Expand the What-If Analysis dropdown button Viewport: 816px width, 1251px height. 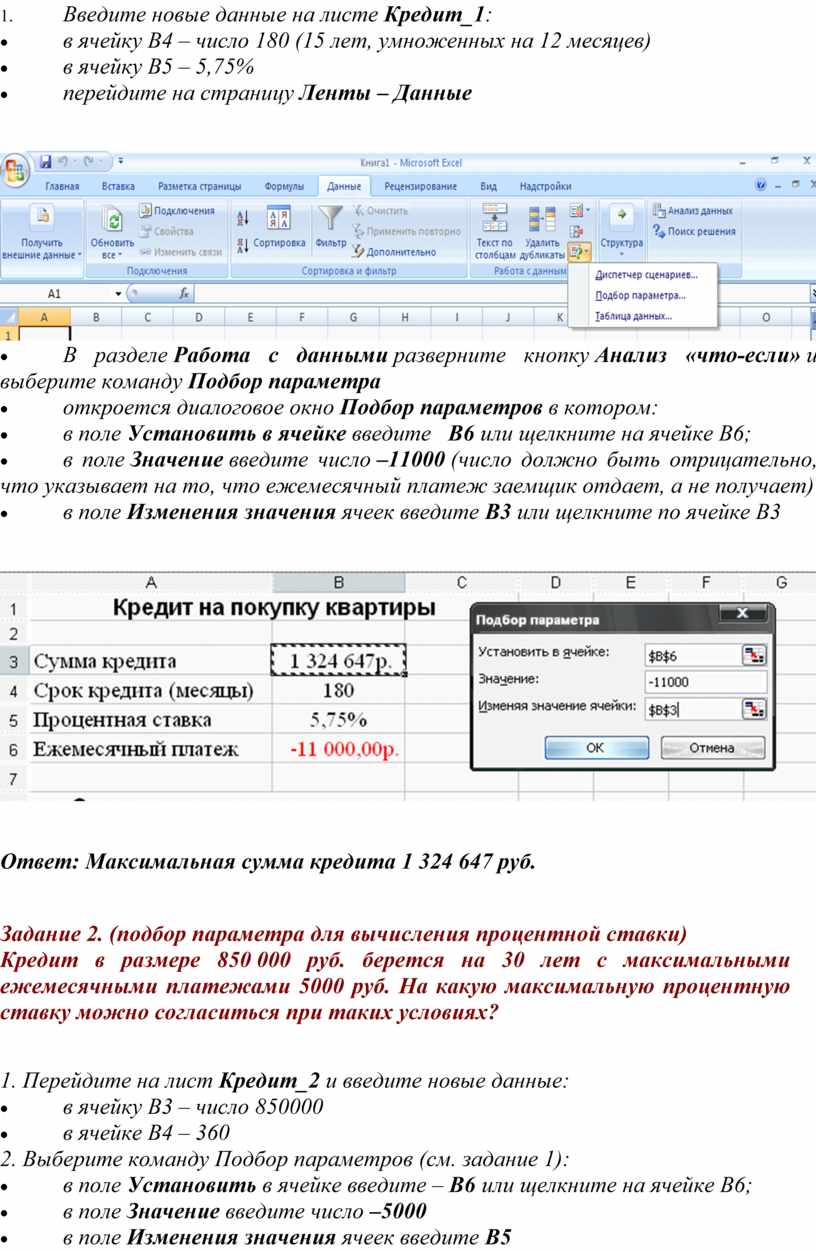click(579, 250)
